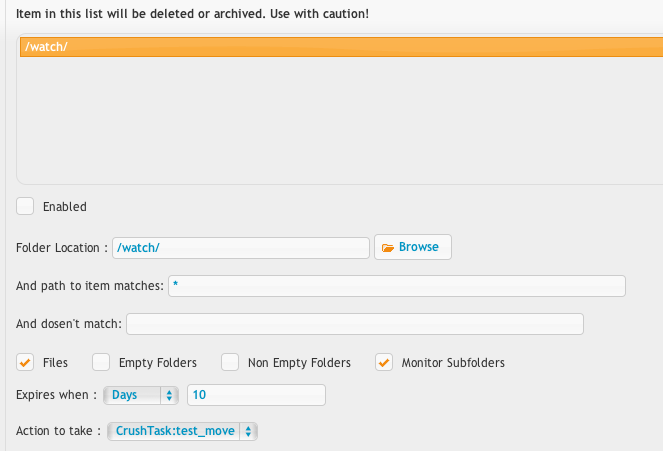Click the Non Empty Folders label text
Viewport: 663px width, 451px height.
tap(299, 363)
